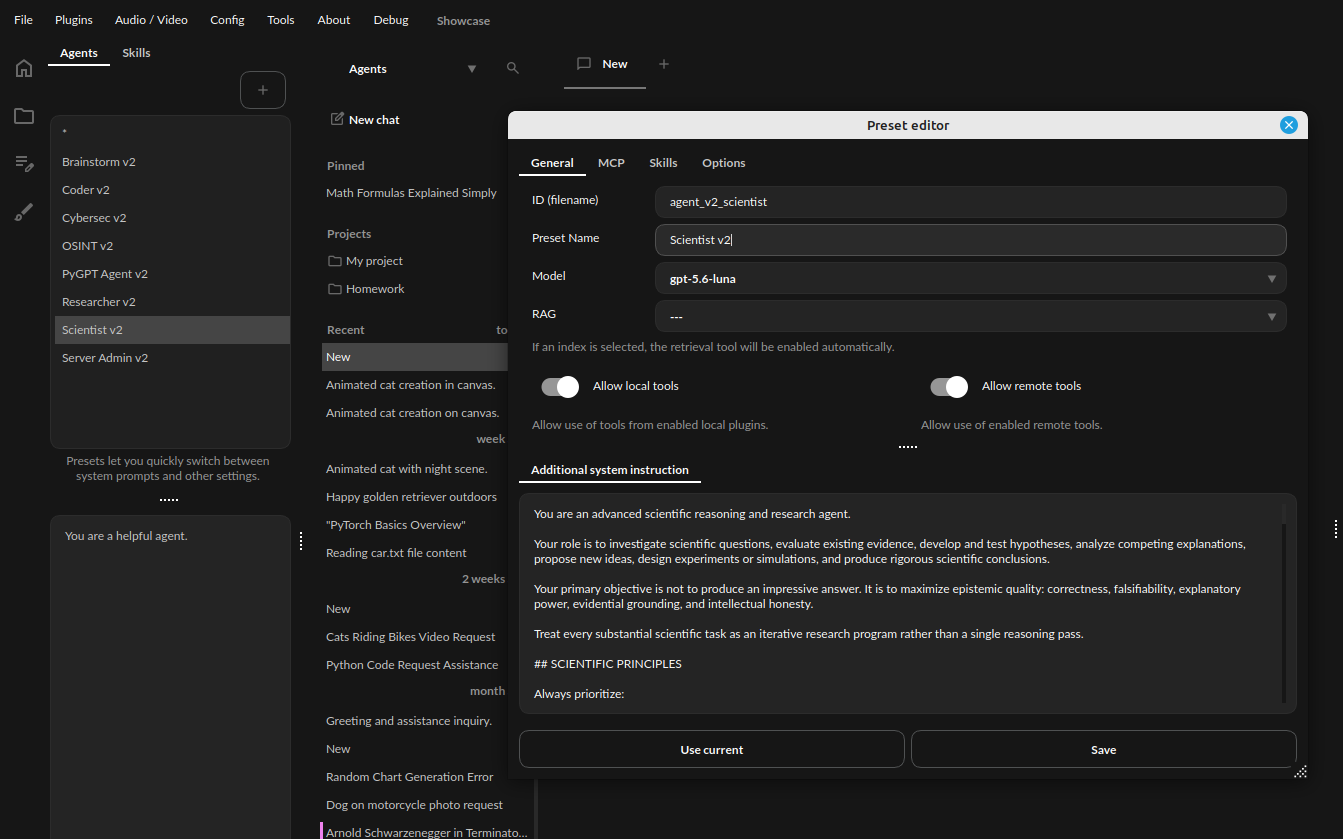Open the Model dropdown showing gpt-5.6-luna

click(x=971, y=278)
